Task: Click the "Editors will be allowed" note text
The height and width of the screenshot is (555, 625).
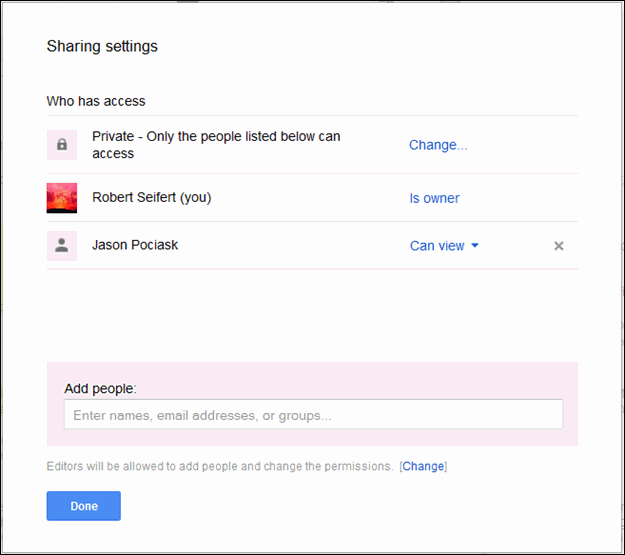Action: pyautogui.click(x=219, y=466)
